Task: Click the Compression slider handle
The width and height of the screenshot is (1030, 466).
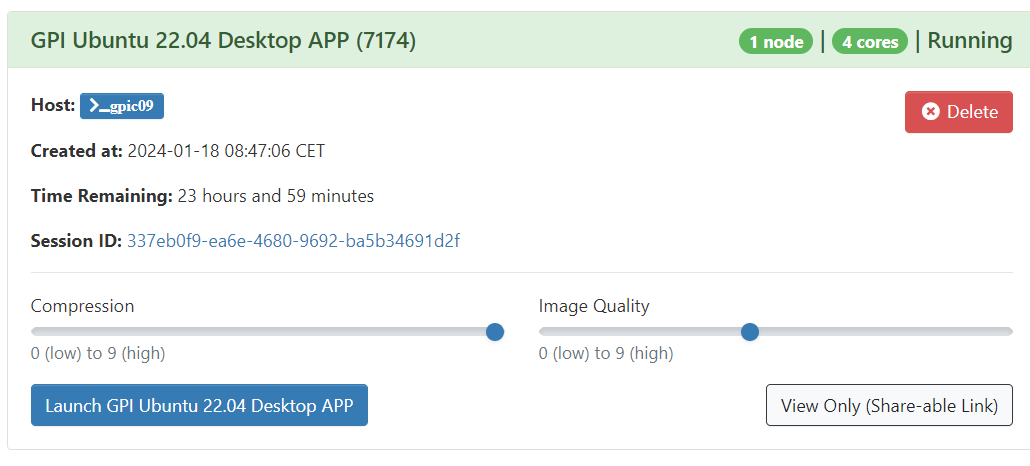Action: 494,332
